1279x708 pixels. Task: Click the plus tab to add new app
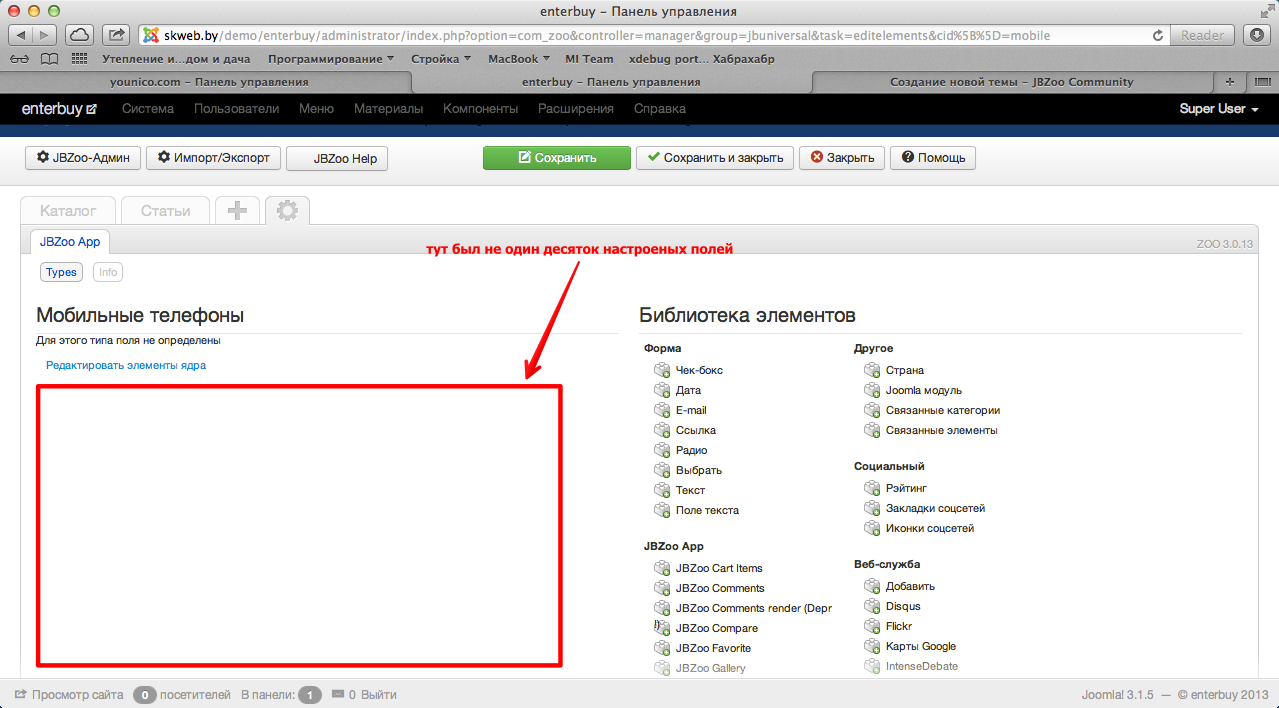point(238,210)
